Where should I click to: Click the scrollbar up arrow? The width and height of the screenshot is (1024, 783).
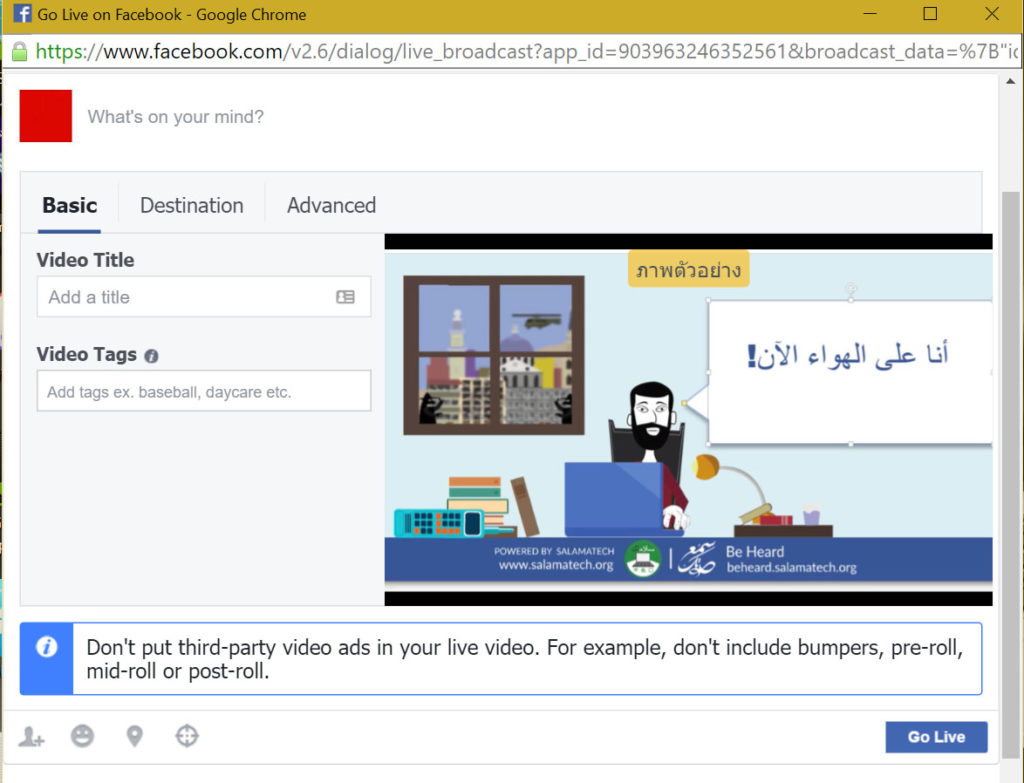point(1010,82)
